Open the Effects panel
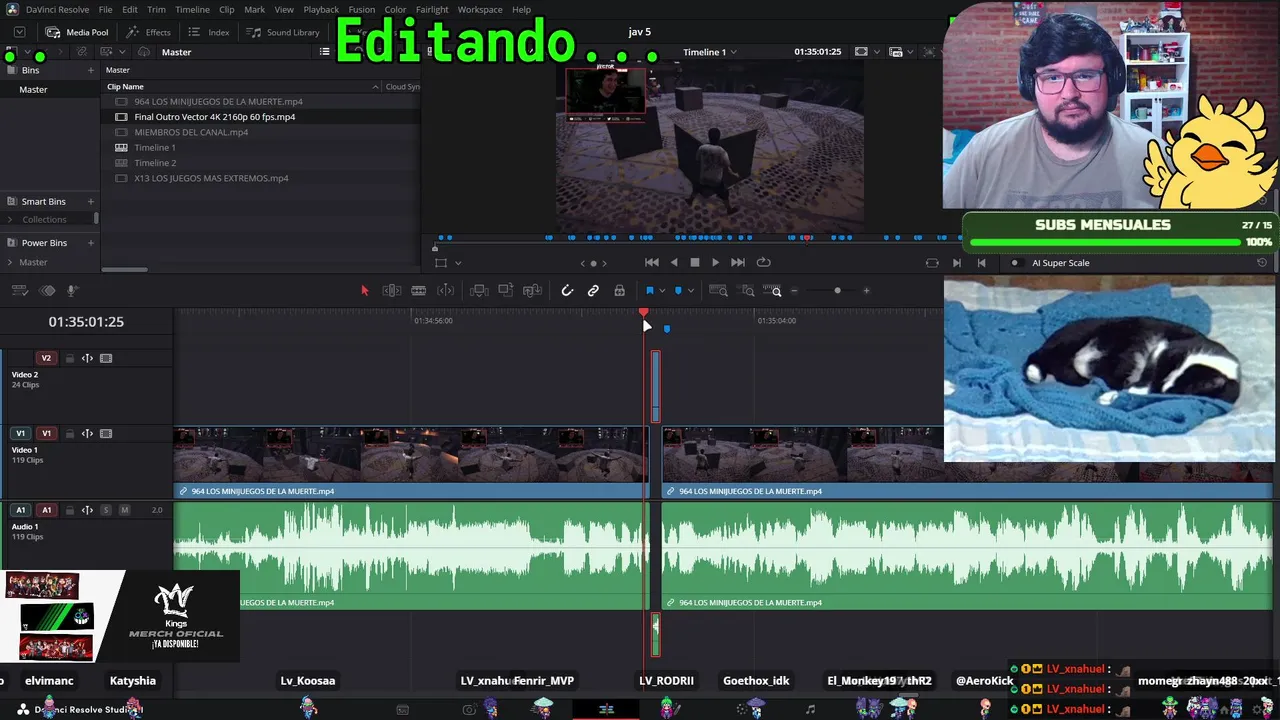1280x720 pixels. [x=148, y=32]
